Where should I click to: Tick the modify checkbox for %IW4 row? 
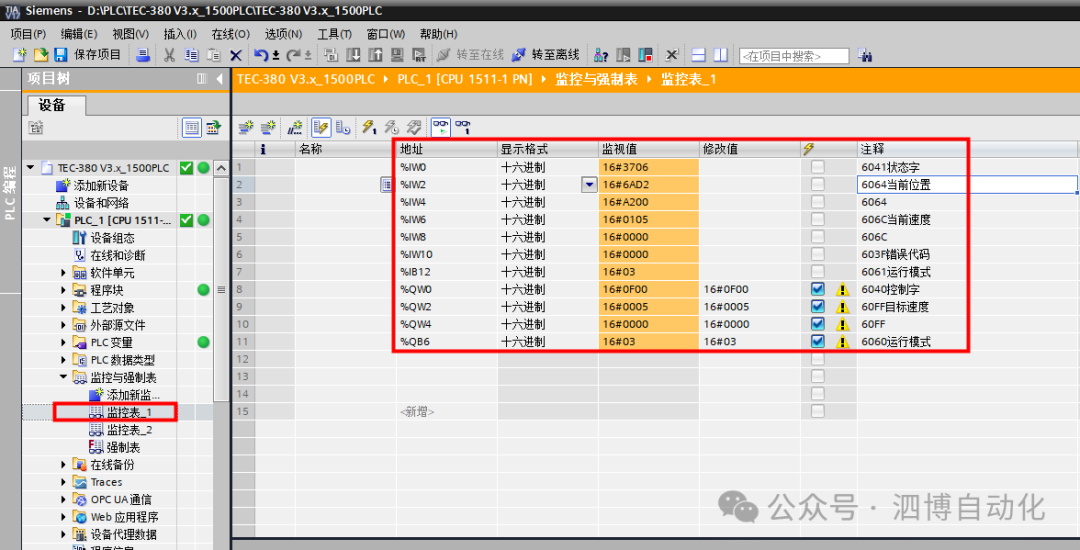[x=818, y=202]
